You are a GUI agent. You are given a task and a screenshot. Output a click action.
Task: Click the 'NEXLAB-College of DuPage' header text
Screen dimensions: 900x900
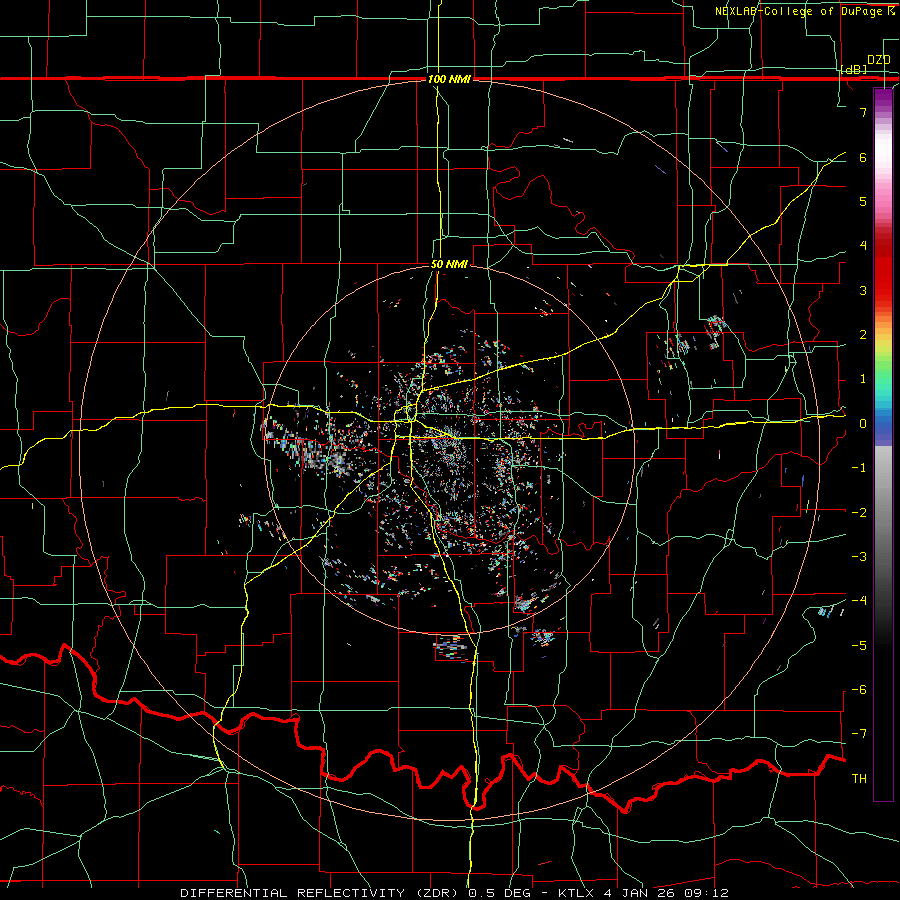[x=800, y=11]
